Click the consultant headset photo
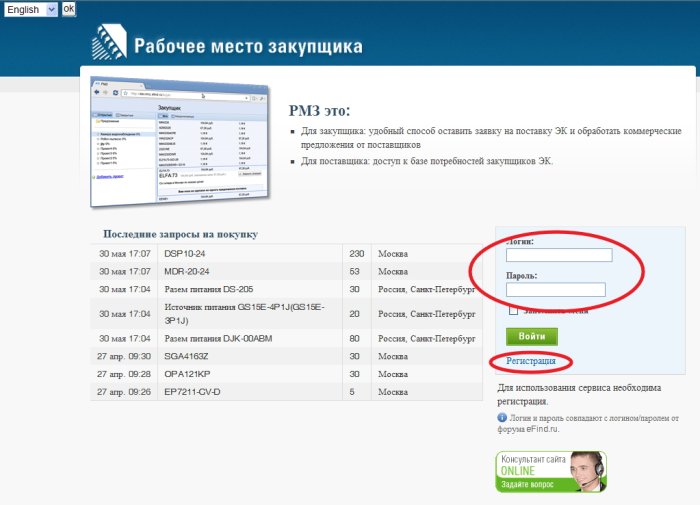 (587, 470)
